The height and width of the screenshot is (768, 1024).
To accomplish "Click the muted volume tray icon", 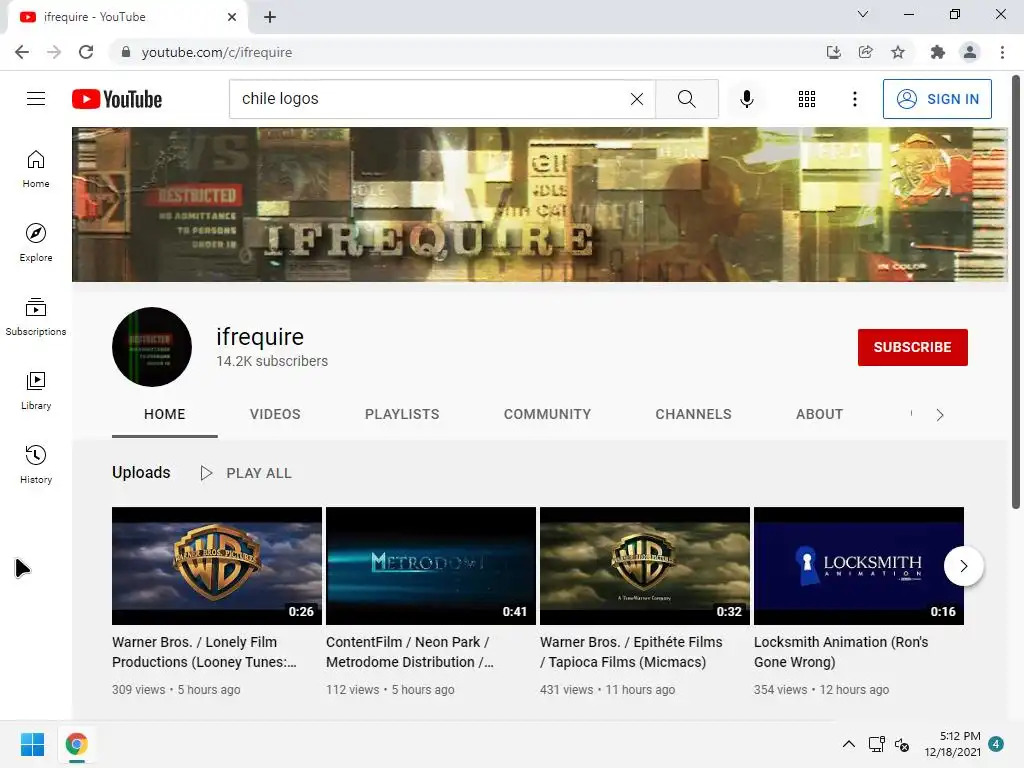I will pyautogui.click(x=902, y=744).
